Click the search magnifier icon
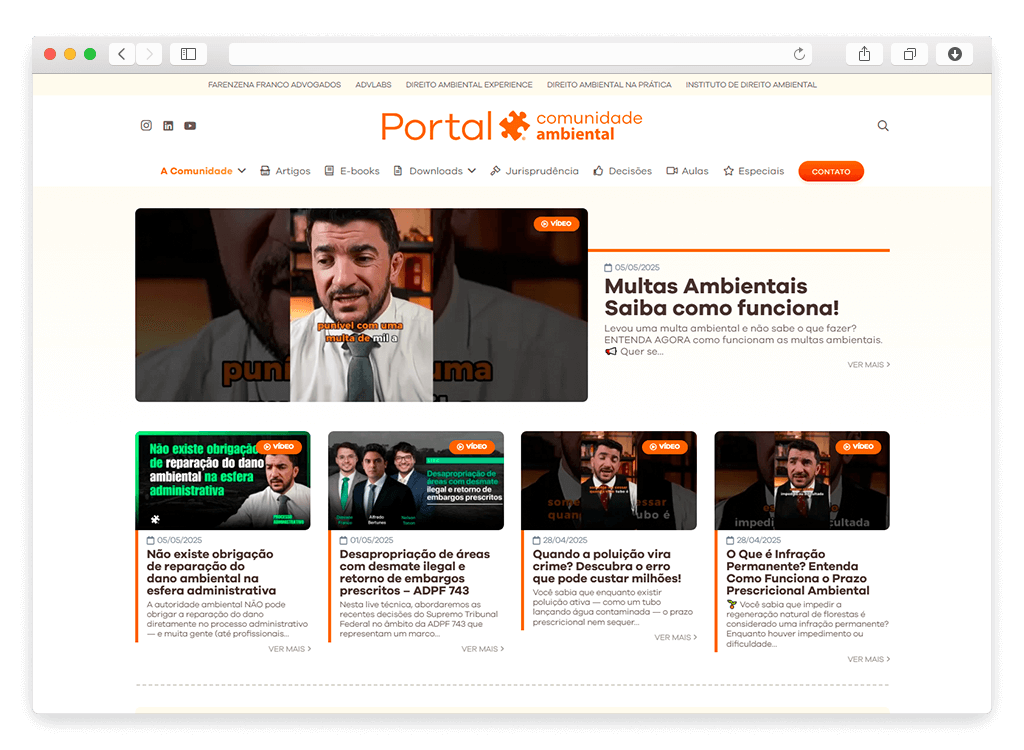 [883, 126]
